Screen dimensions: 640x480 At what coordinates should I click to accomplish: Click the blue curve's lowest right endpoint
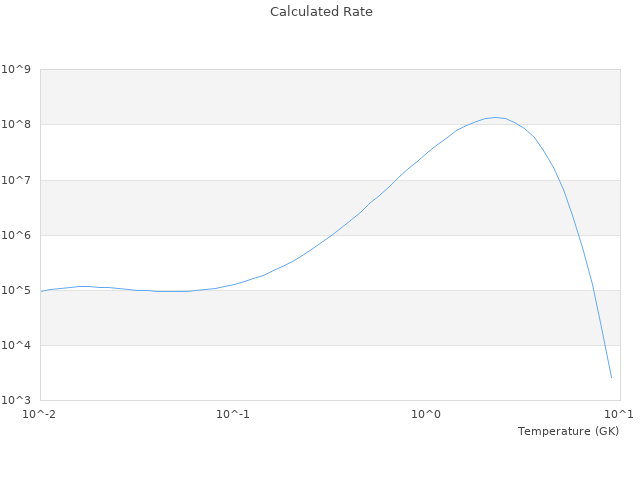tap(611, 377)
